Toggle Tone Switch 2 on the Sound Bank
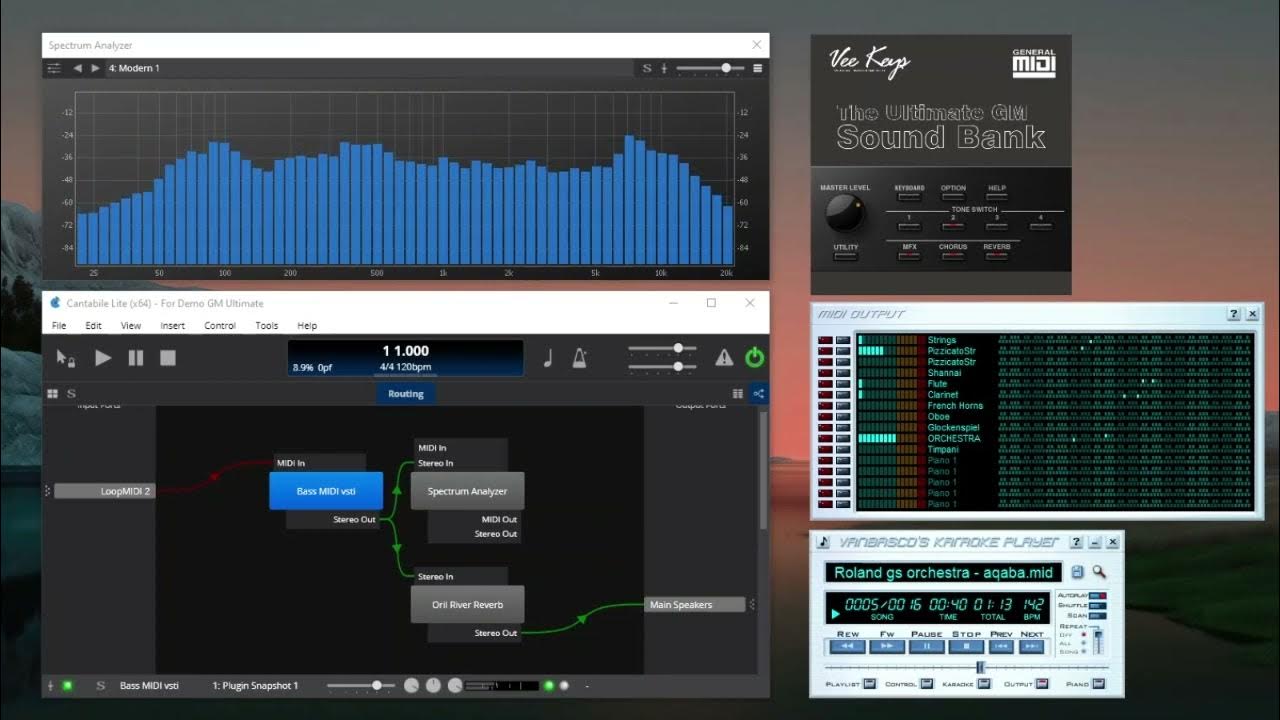 point(953,227)
